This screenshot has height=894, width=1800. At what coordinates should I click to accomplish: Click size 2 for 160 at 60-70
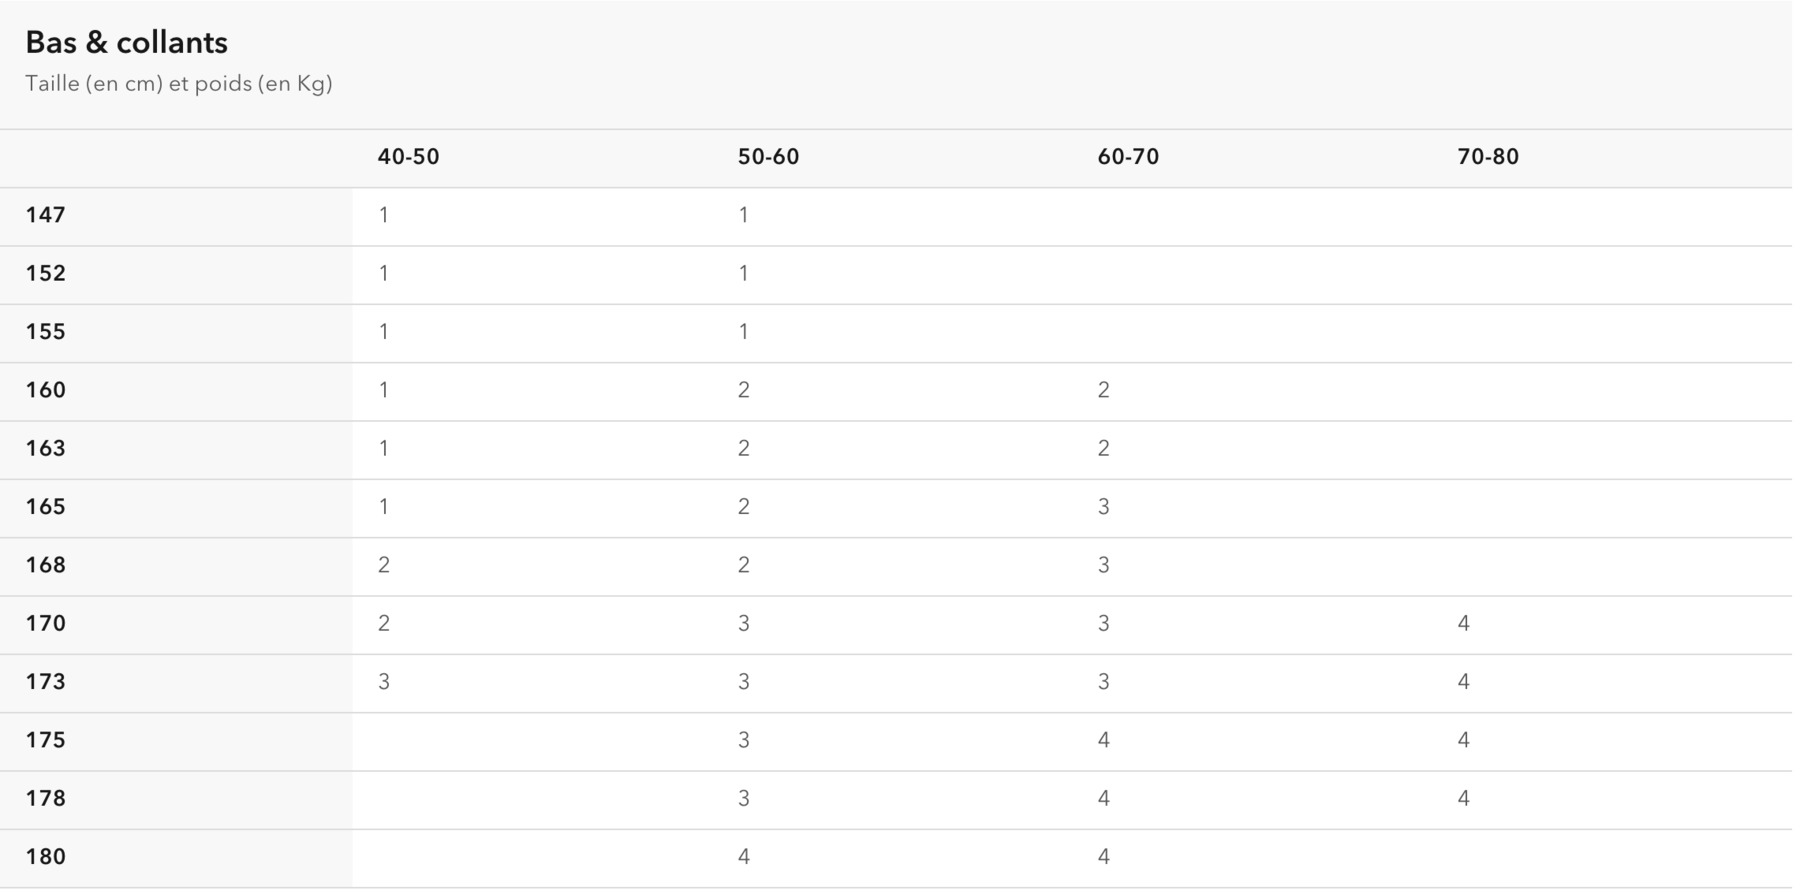[x=1103, y=390]
